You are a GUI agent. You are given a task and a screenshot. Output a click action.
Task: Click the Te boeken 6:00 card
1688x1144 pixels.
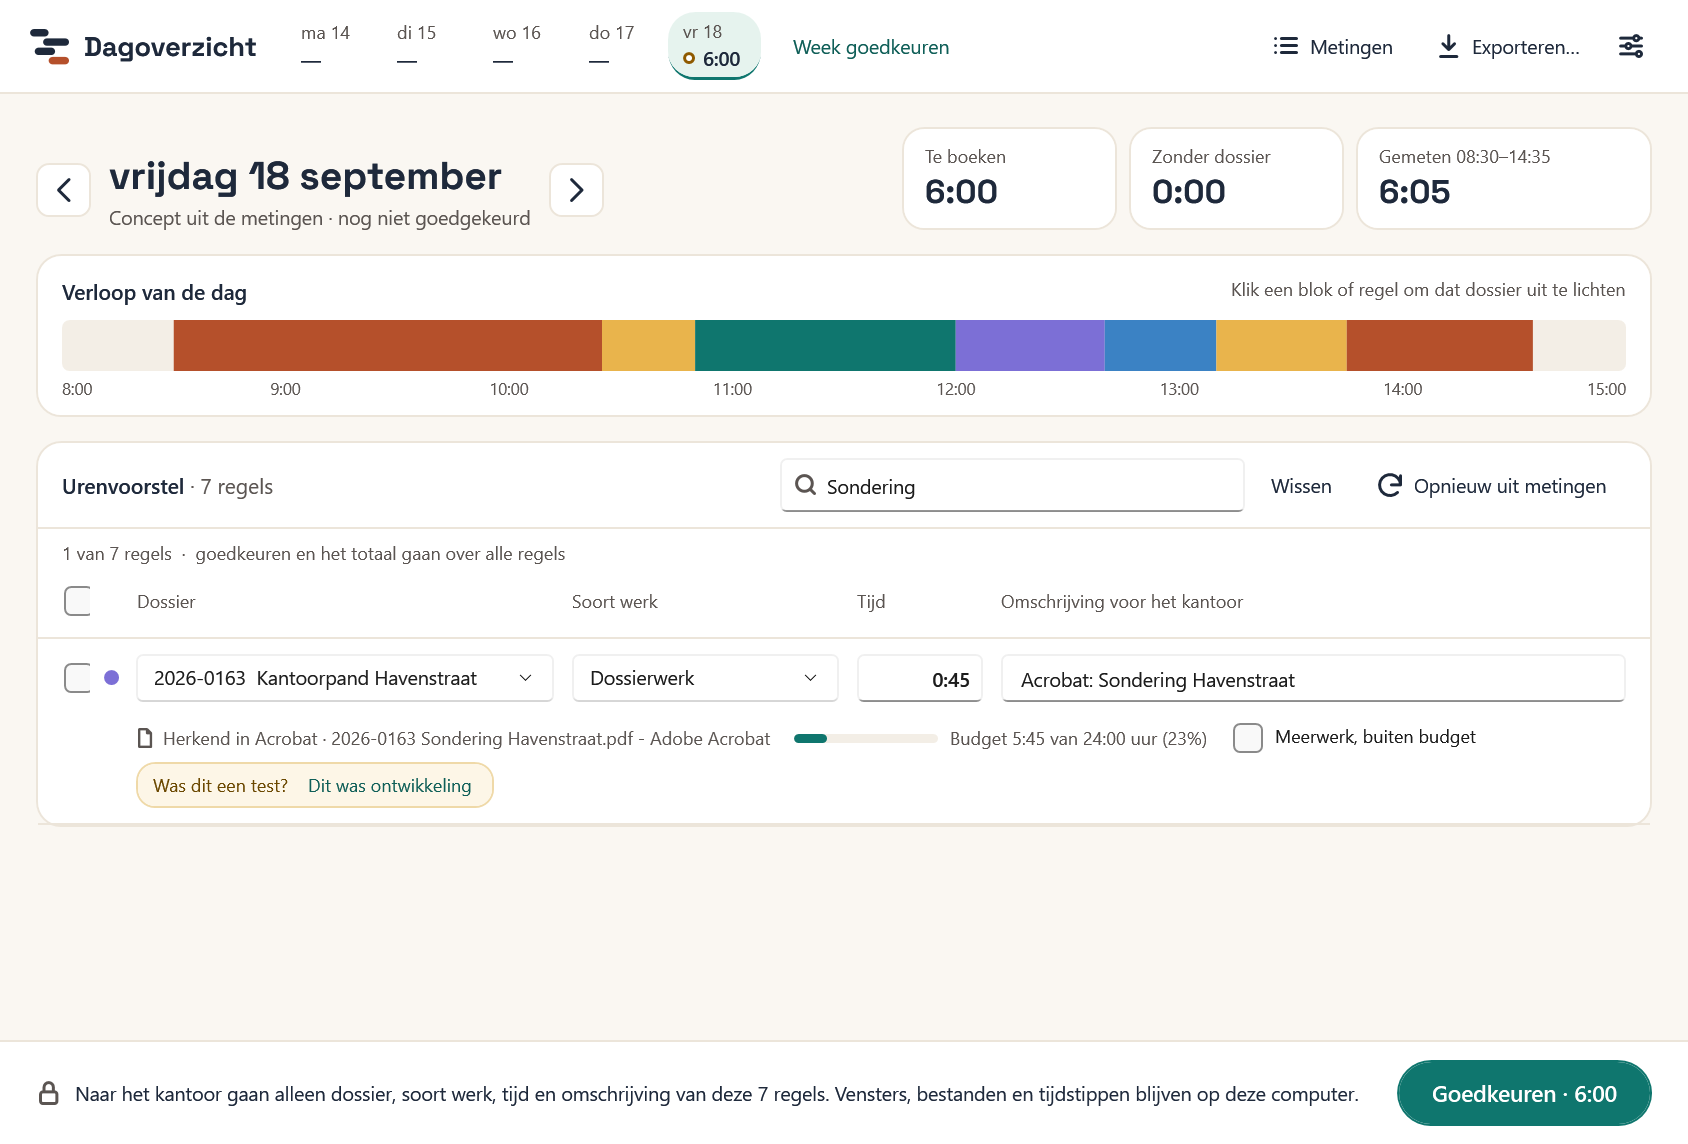[1009, 178]
